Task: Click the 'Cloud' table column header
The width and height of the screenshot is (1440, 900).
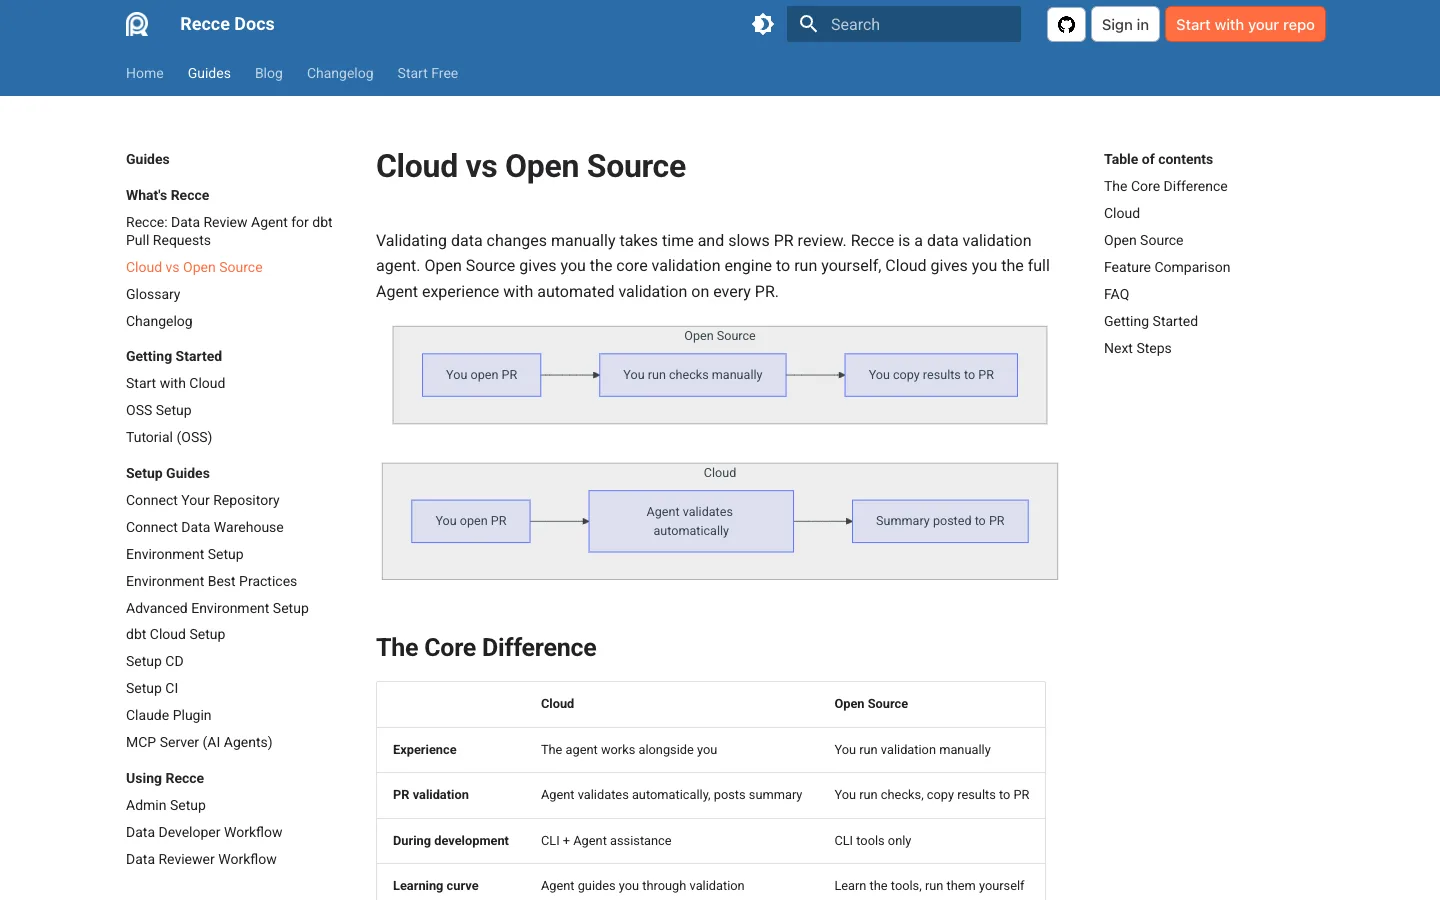Action: pos(557,704)
